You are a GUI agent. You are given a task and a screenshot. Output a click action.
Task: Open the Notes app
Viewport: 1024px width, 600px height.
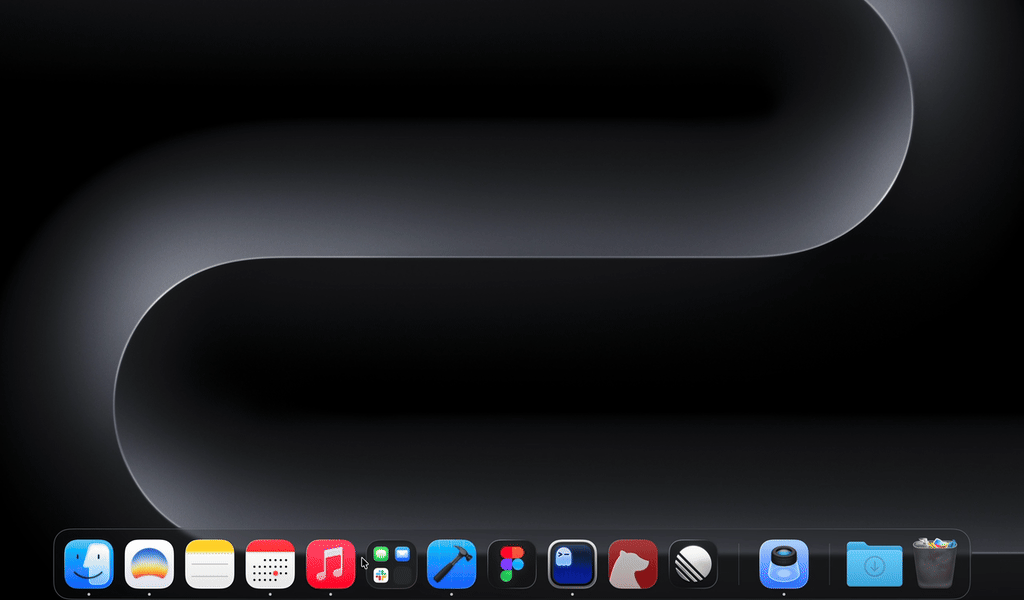tap(210, 564)
